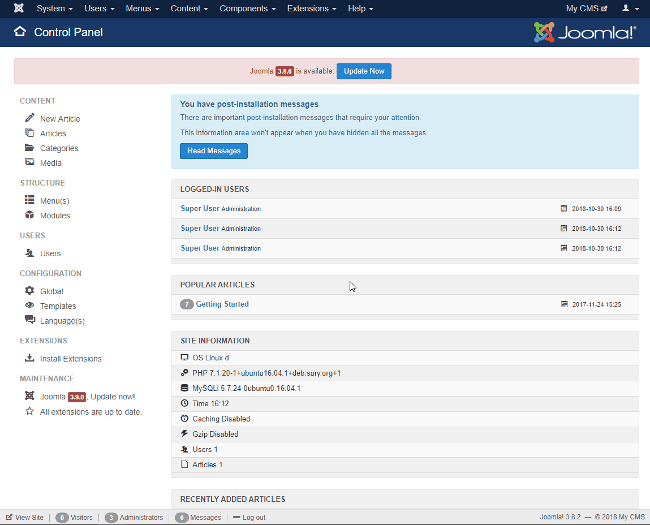Click the star icon beside extensions status
This screenshot has width=650, height=525.
[29, 411]
